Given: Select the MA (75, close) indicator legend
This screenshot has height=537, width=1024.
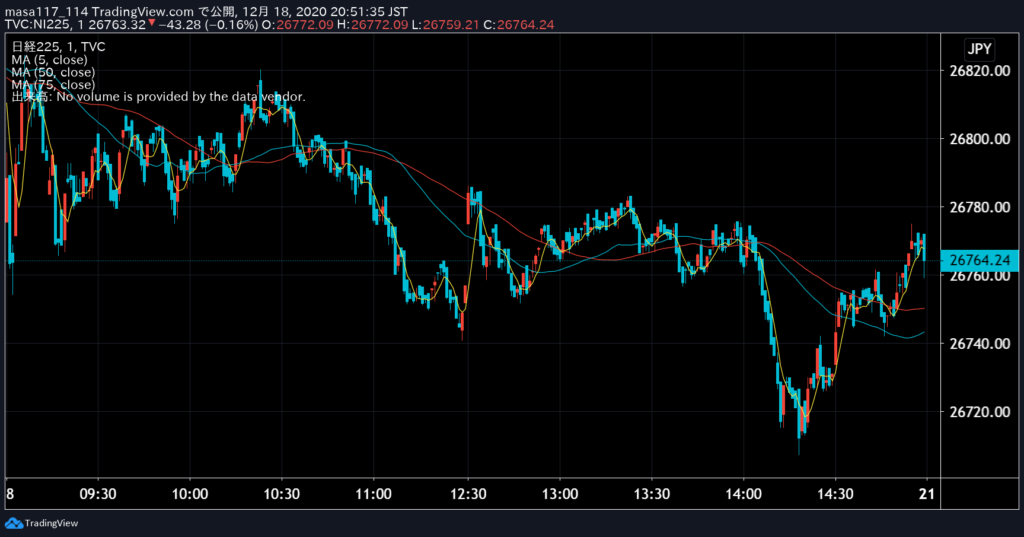Looking at the screenshot, I should 53,84.
